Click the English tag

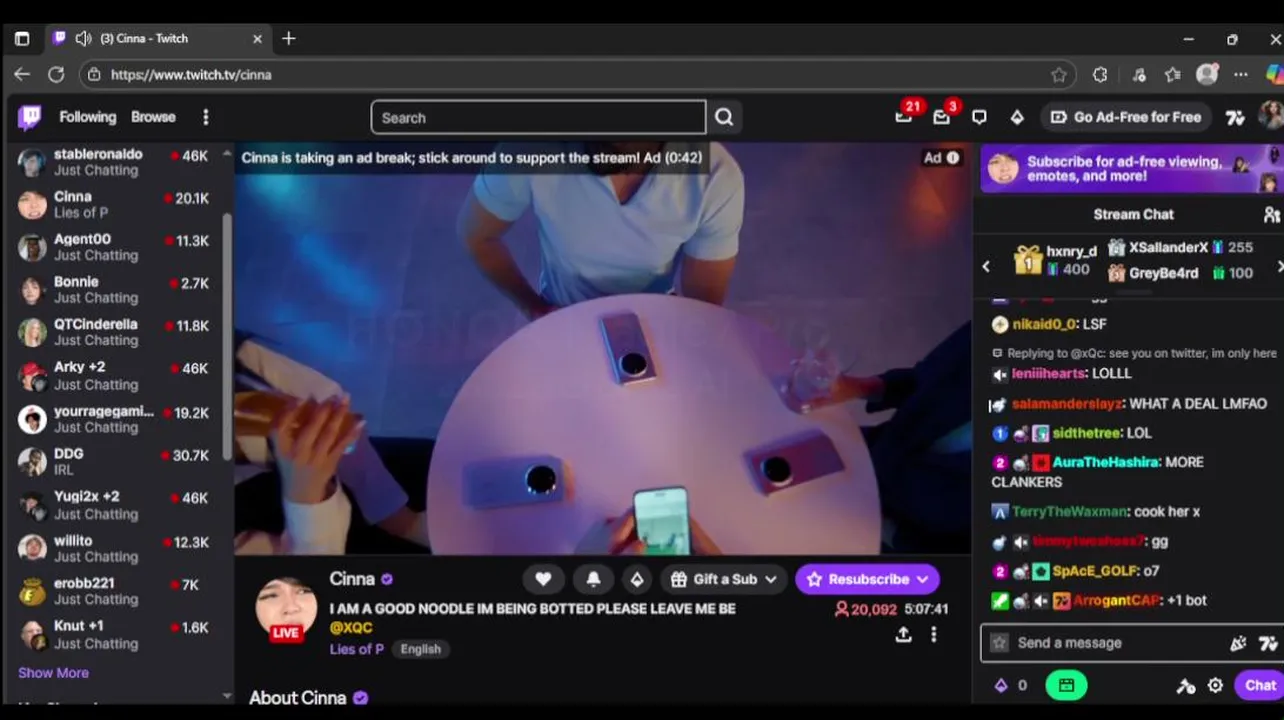click(420, 649)
